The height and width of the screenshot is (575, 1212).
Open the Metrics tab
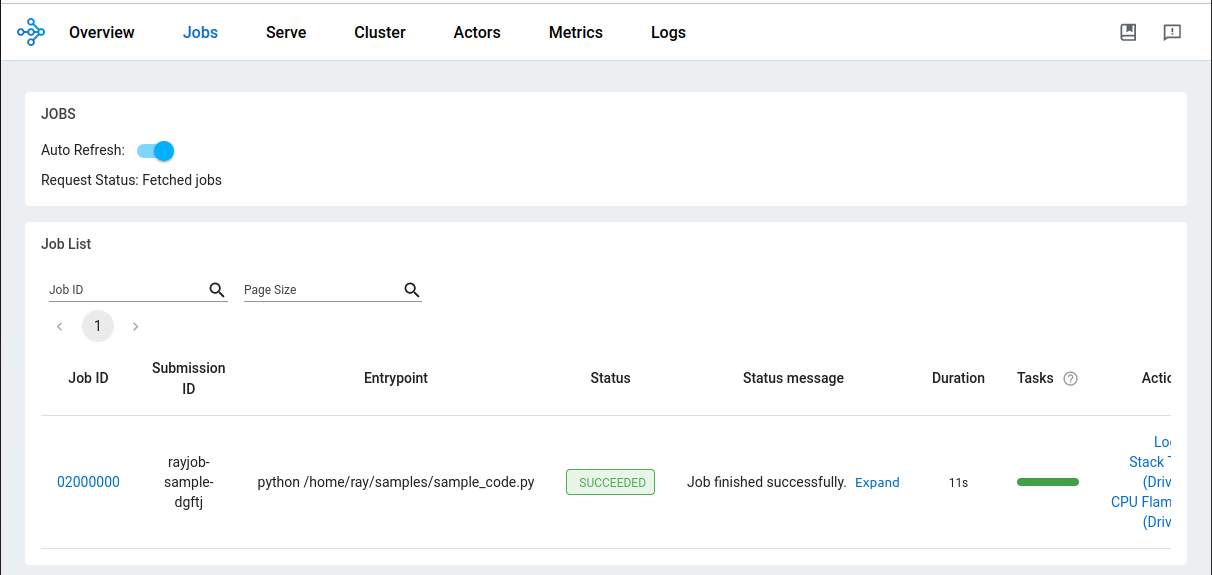click(575, 32)
